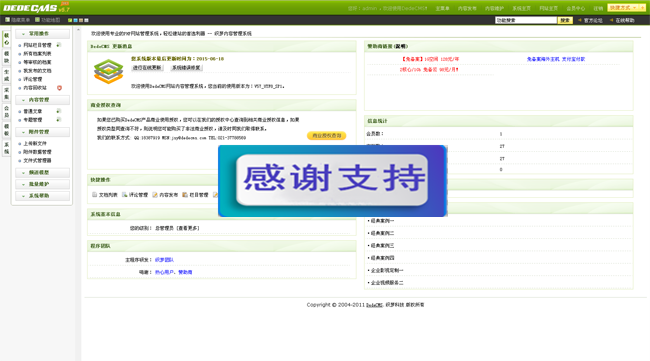Click bullet icon beside 上传新文件
650x361 pixels.
click(x=19, y=144)
